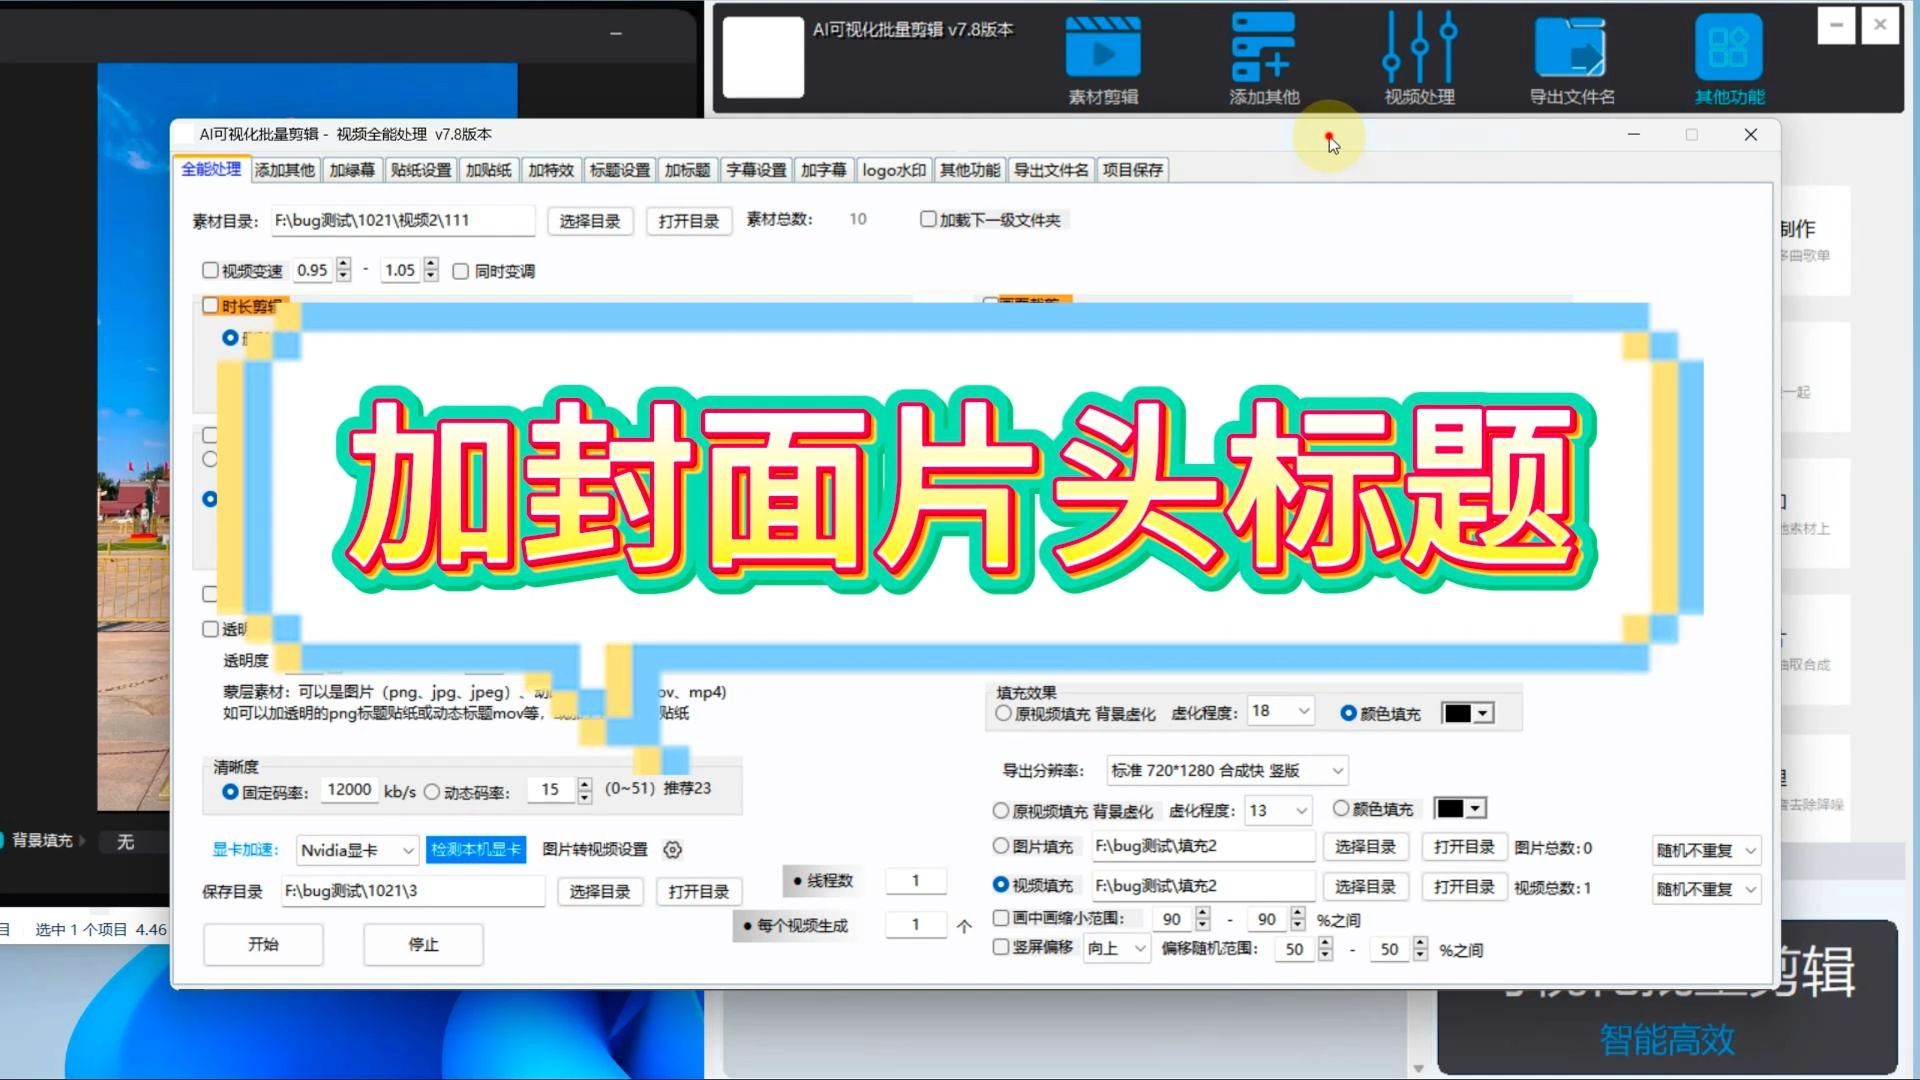Switch to the 添加其他 tab

(x=284, y=170)
